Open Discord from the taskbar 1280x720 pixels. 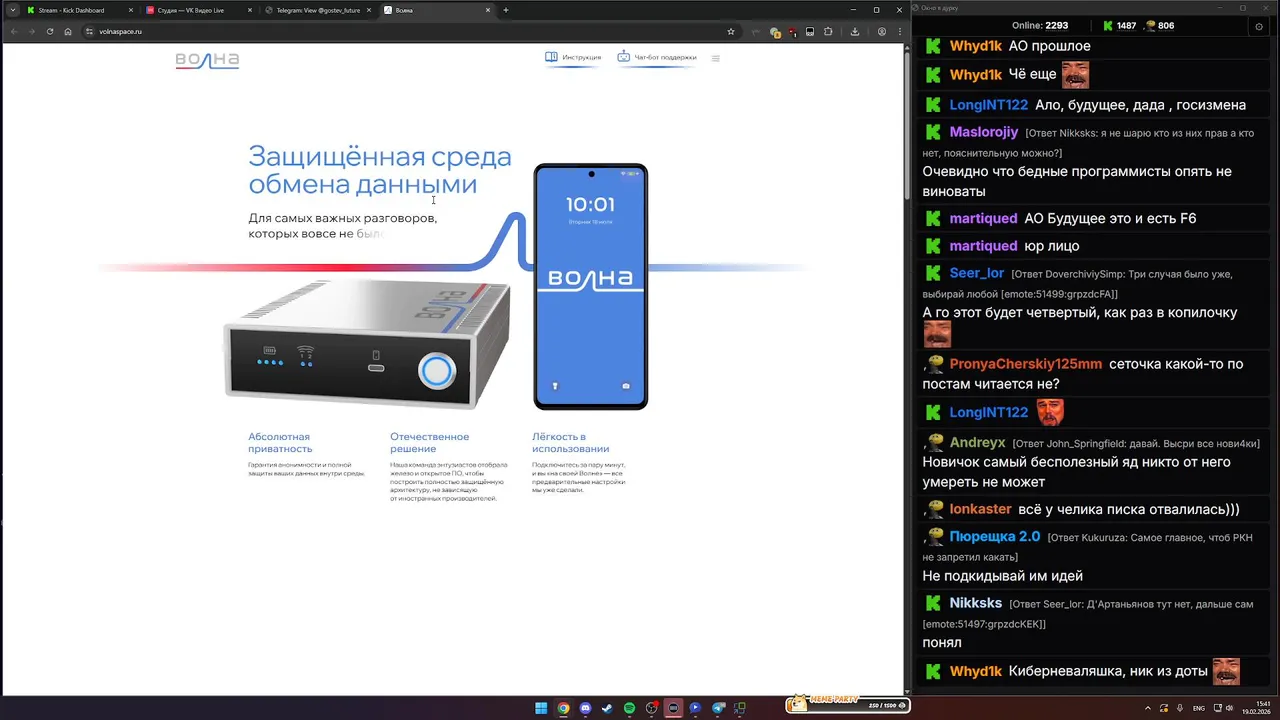tap(585, 708)
